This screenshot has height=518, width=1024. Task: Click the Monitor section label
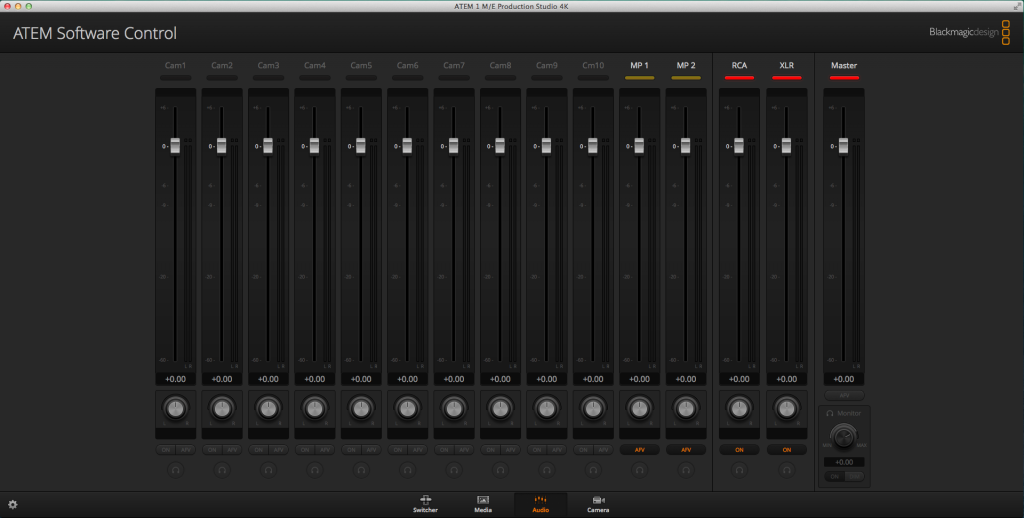pyautogui.click(x=849, y=413)
